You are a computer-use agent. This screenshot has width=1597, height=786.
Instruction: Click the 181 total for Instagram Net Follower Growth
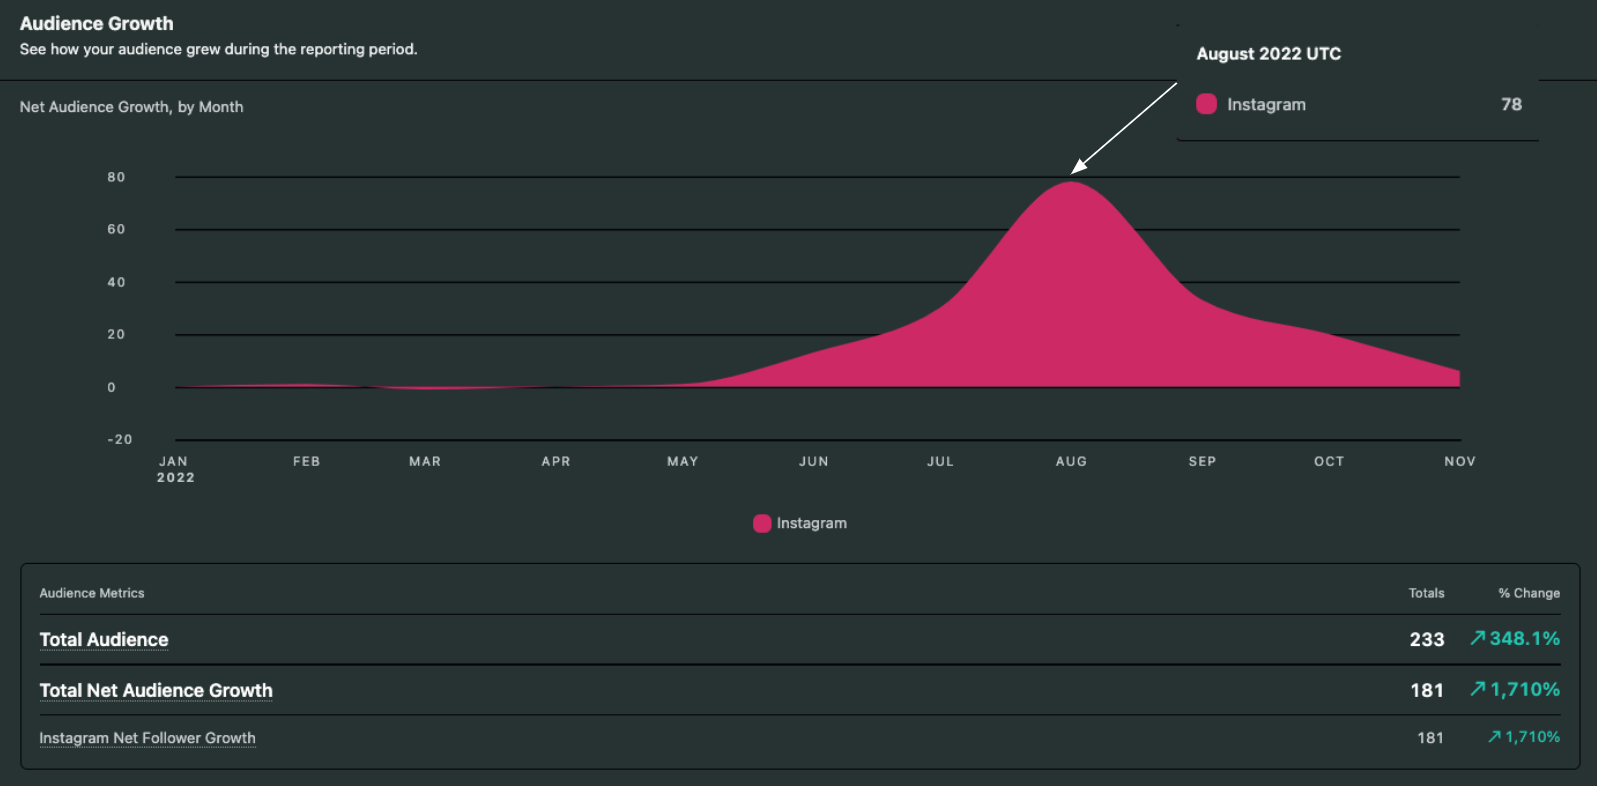[1430, 738]
